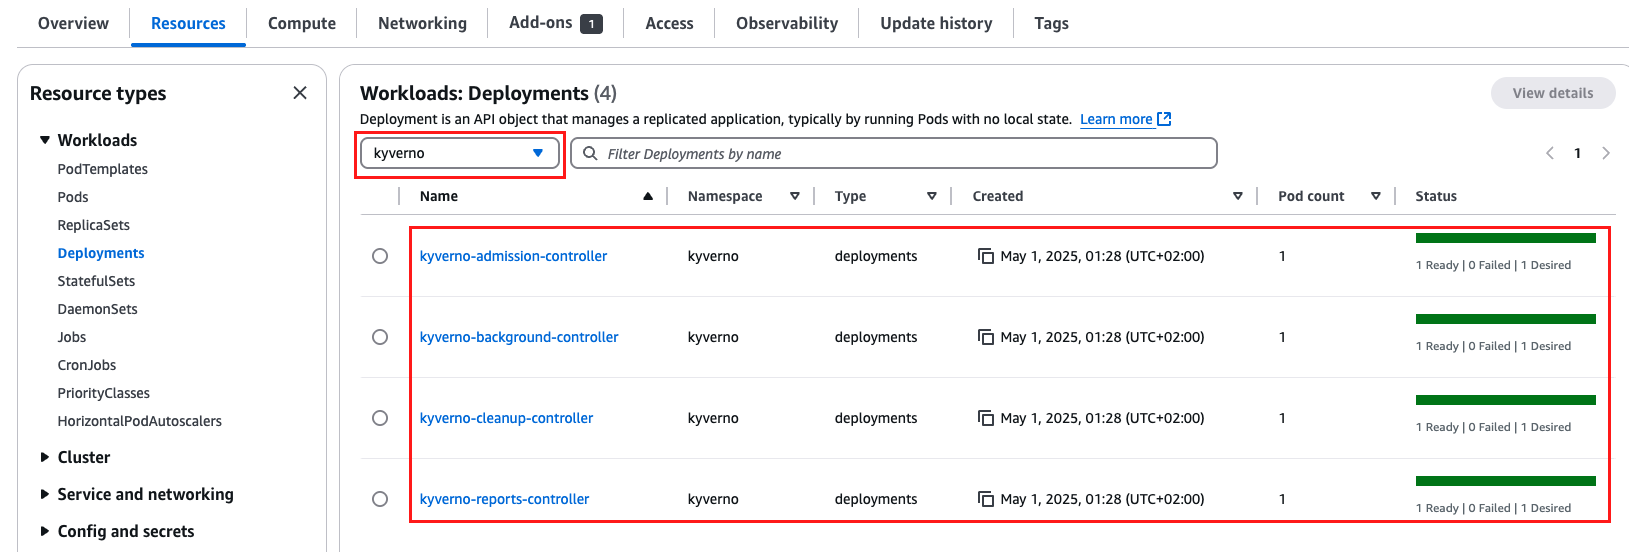Switch to the Update history tab
The height and width of the screenshot is (552, 1629).
pos(936,23)
